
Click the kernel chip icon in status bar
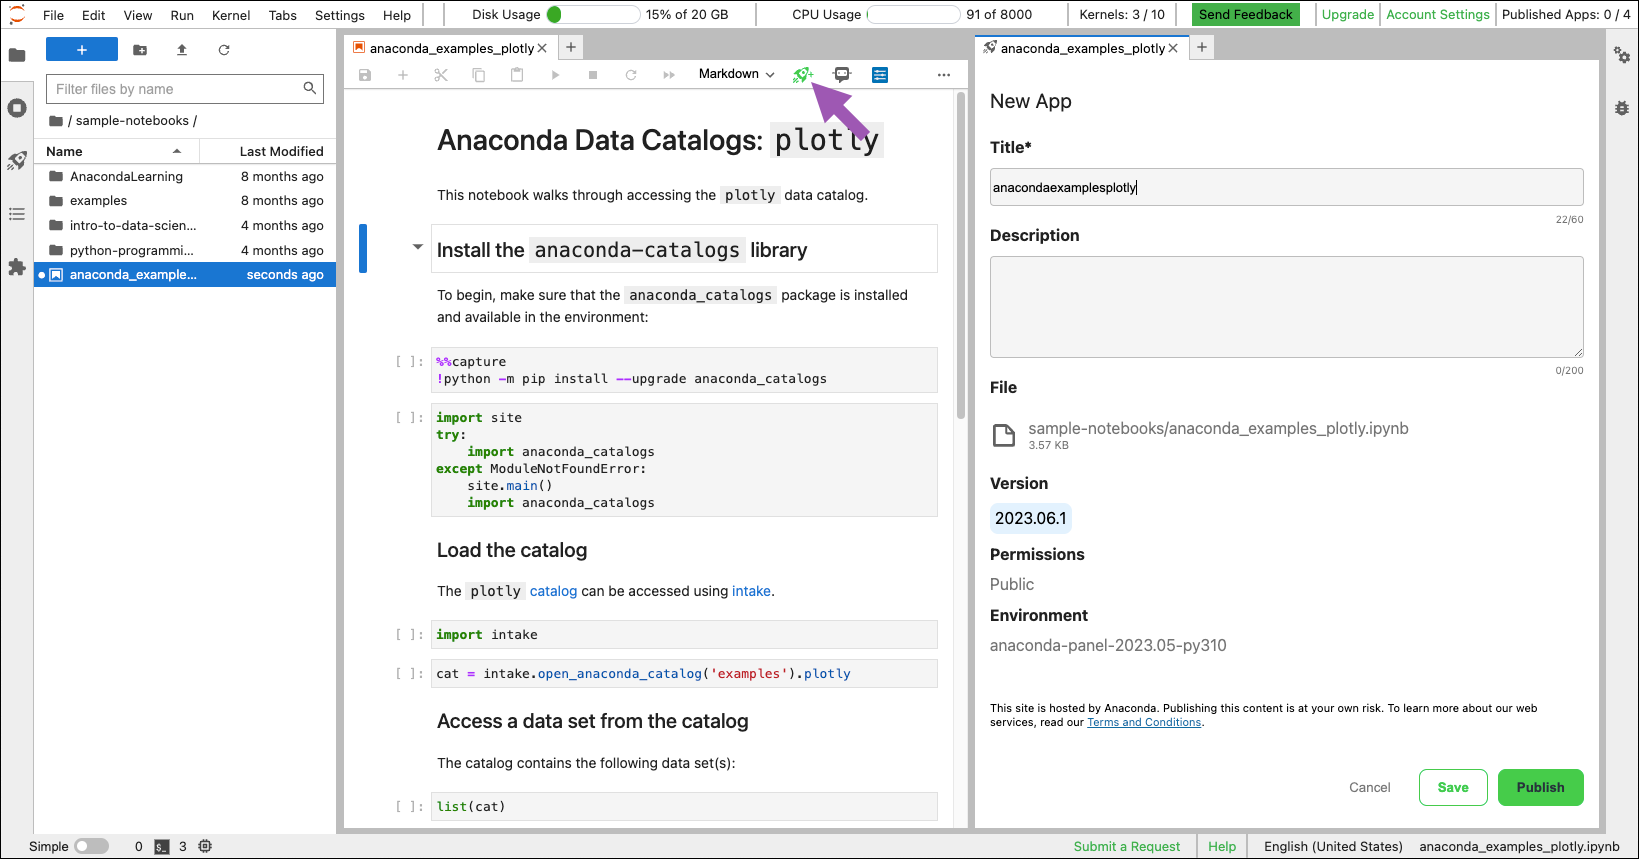205,846
